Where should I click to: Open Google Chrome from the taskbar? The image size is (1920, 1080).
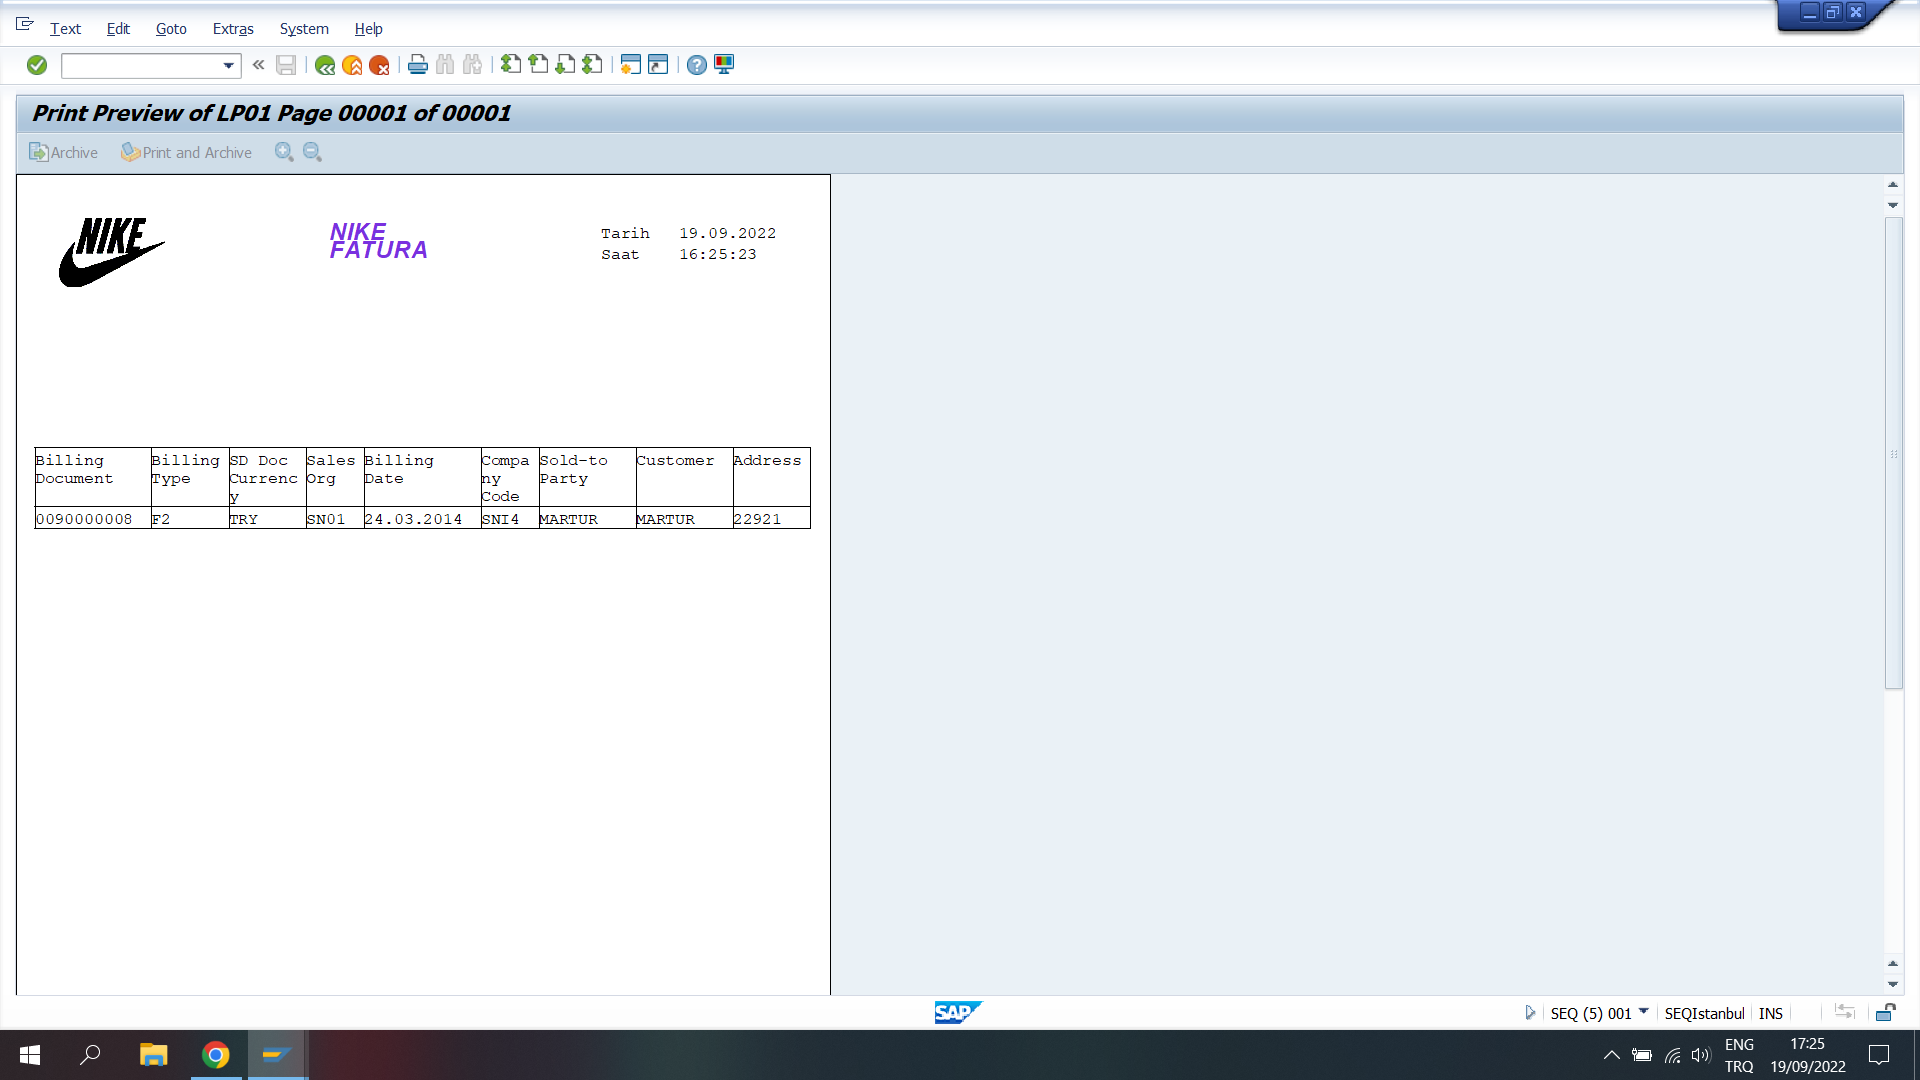click(x=216, y=1055)
